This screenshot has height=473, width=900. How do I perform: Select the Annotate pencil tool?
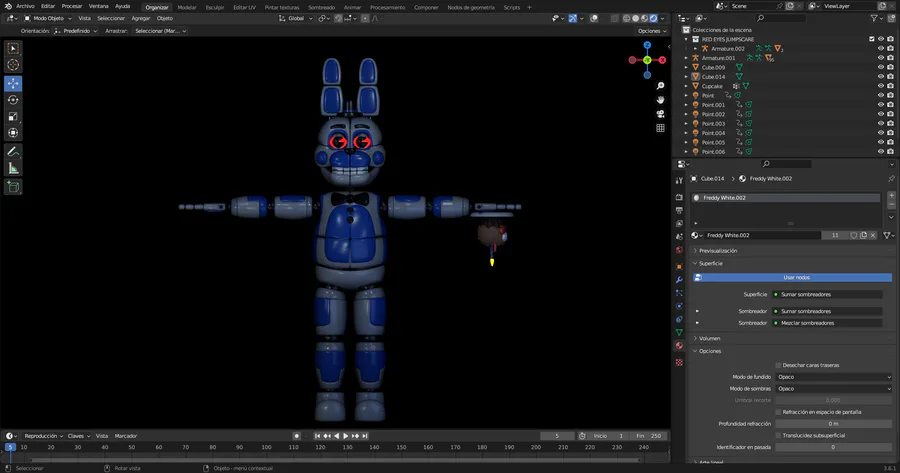tap(13, 152)
